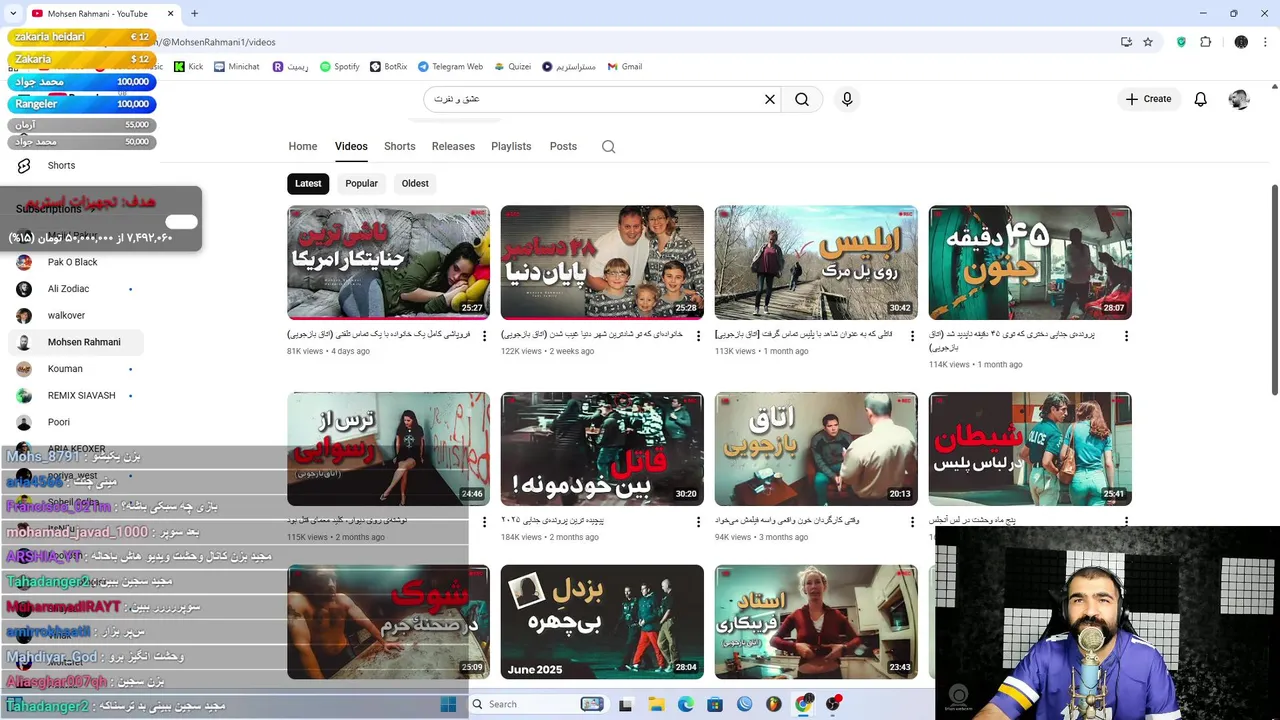The image size is (1280, 720).
Task: Switch to the channel Home tab
Action: [x=303, y=146]
